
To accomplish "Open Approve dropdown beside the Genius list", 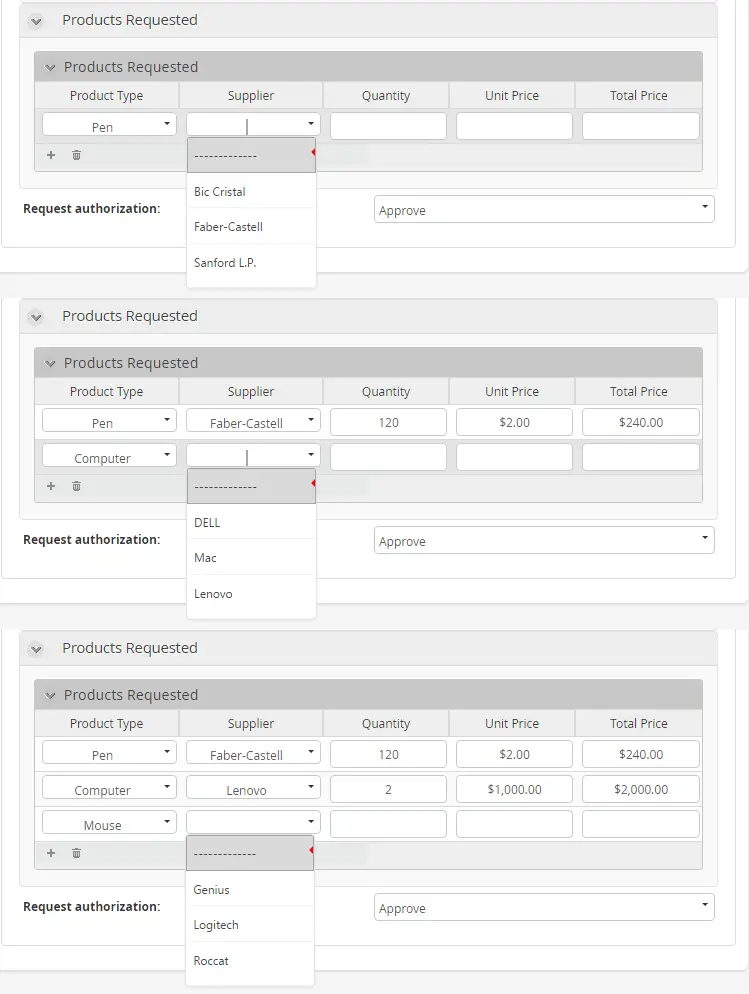I will tap(544, 908).
